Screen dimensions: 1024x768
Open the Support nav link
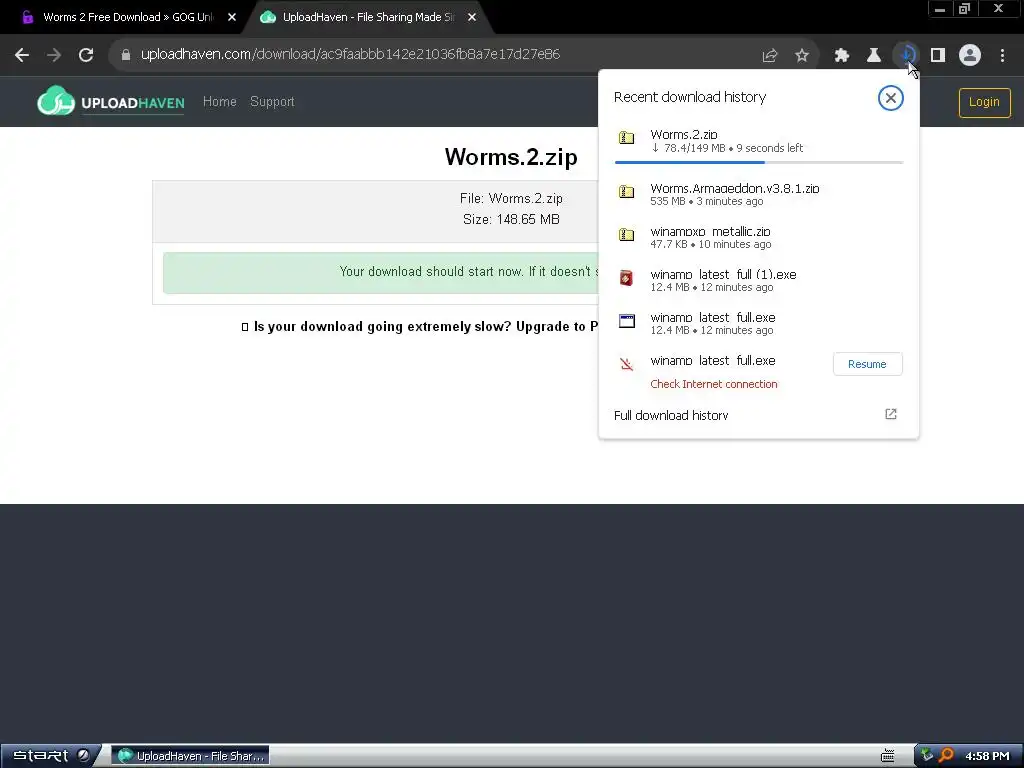click(x=272, y=102)
